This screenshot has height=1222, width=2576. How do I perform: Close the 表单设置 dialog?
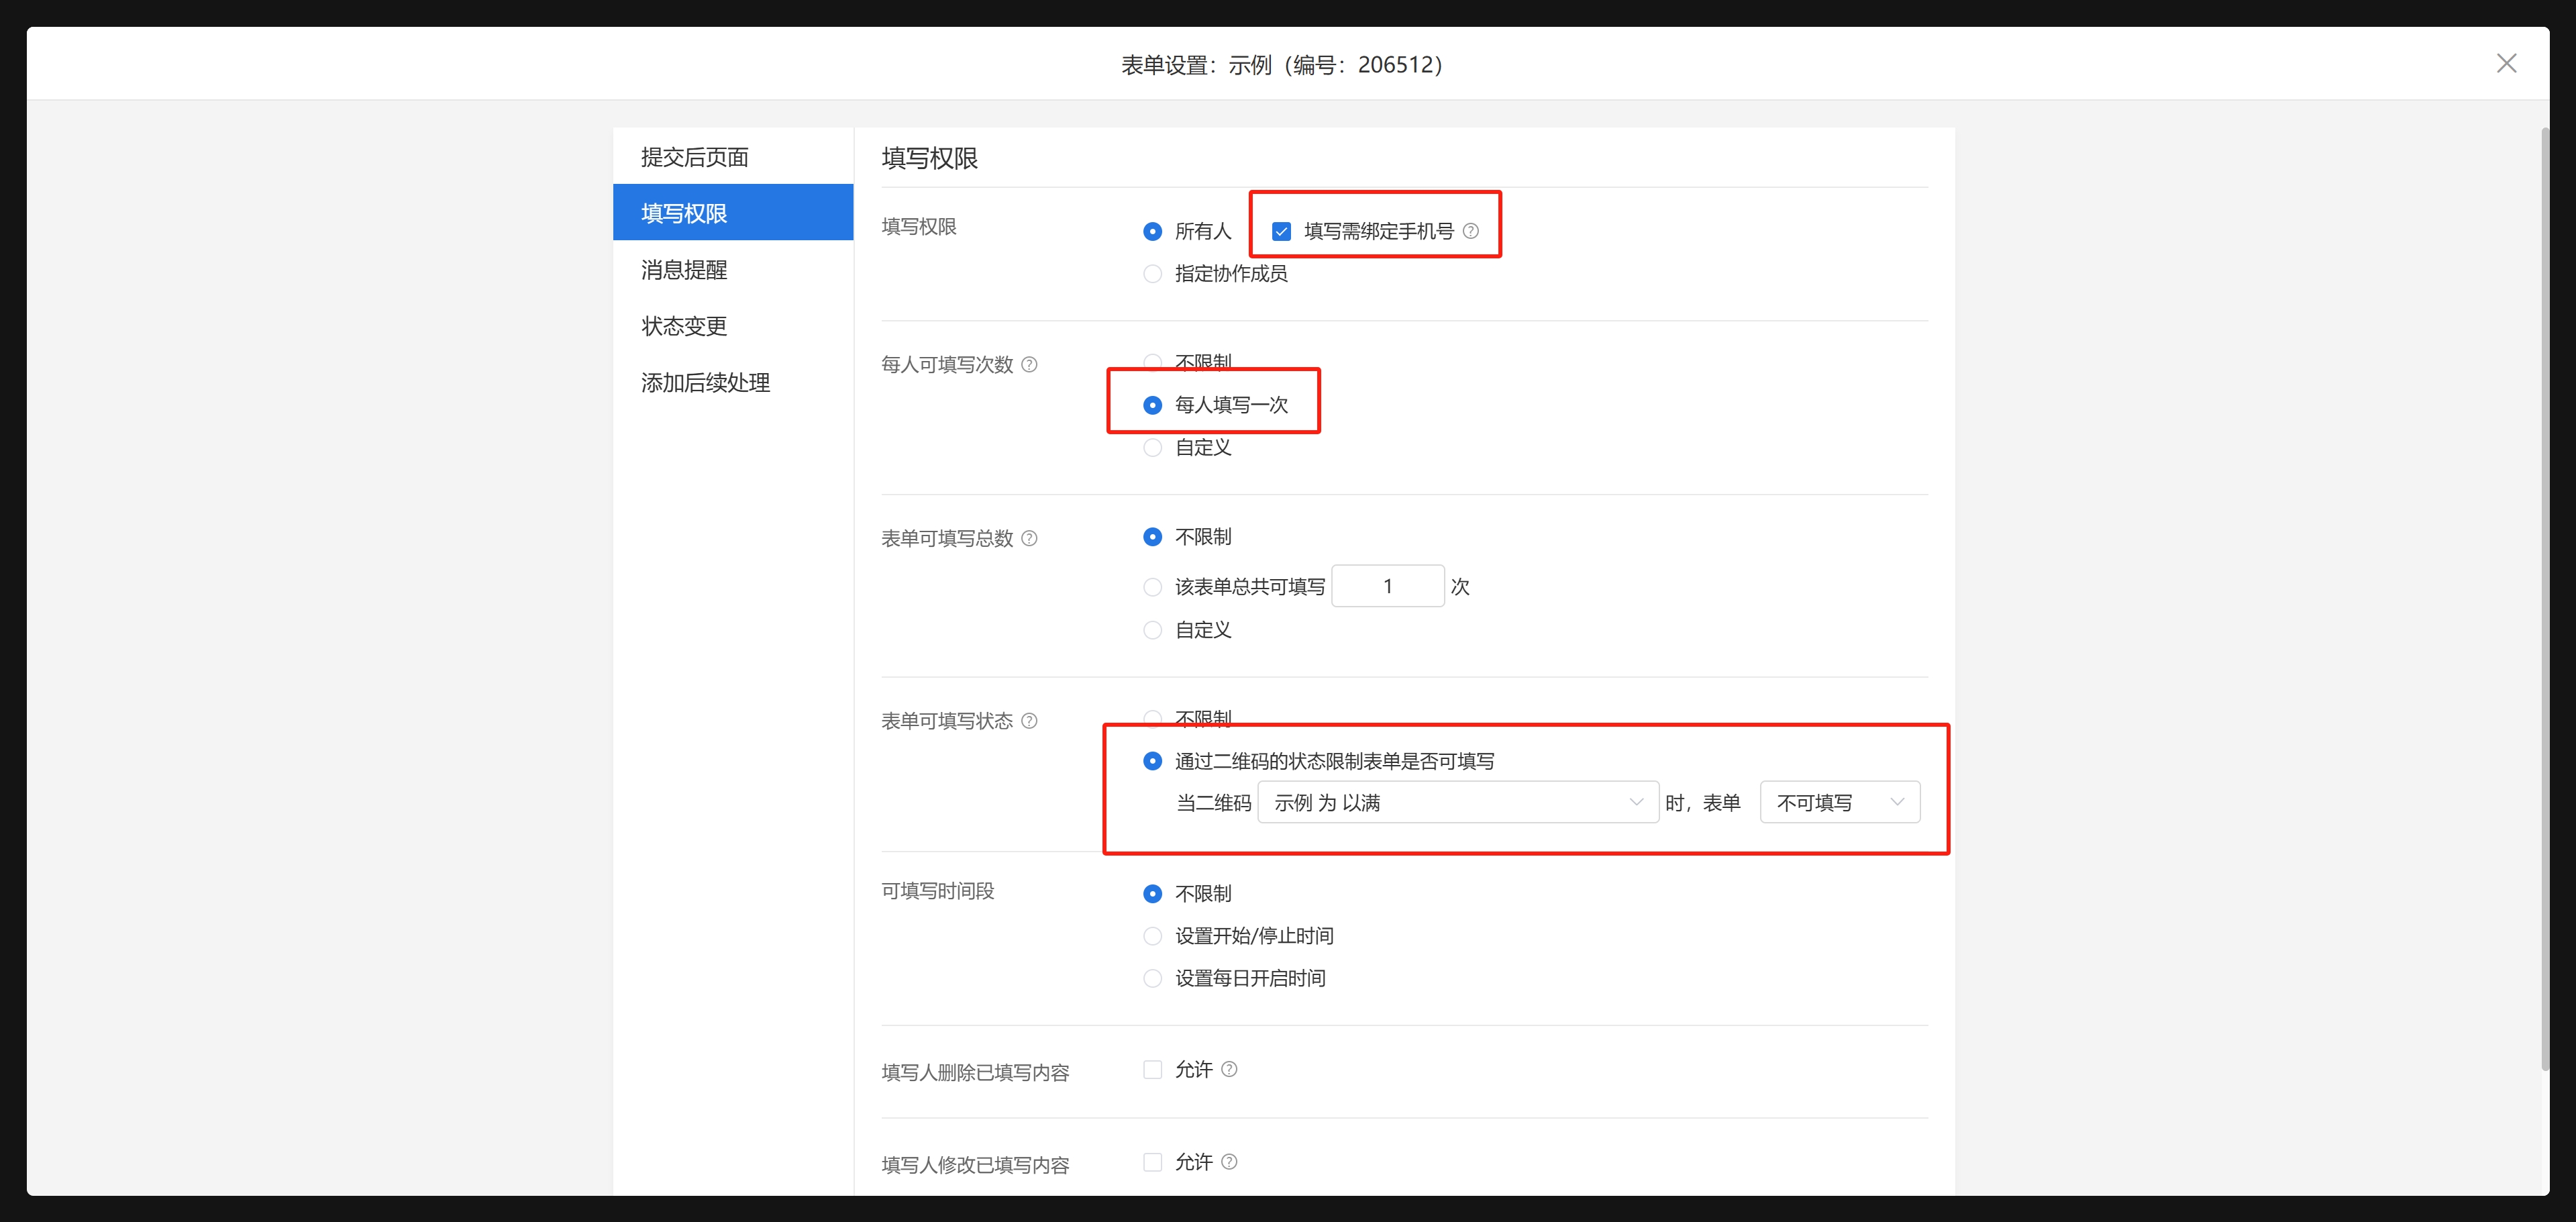pyautogui.click(x=2506, y=63)
